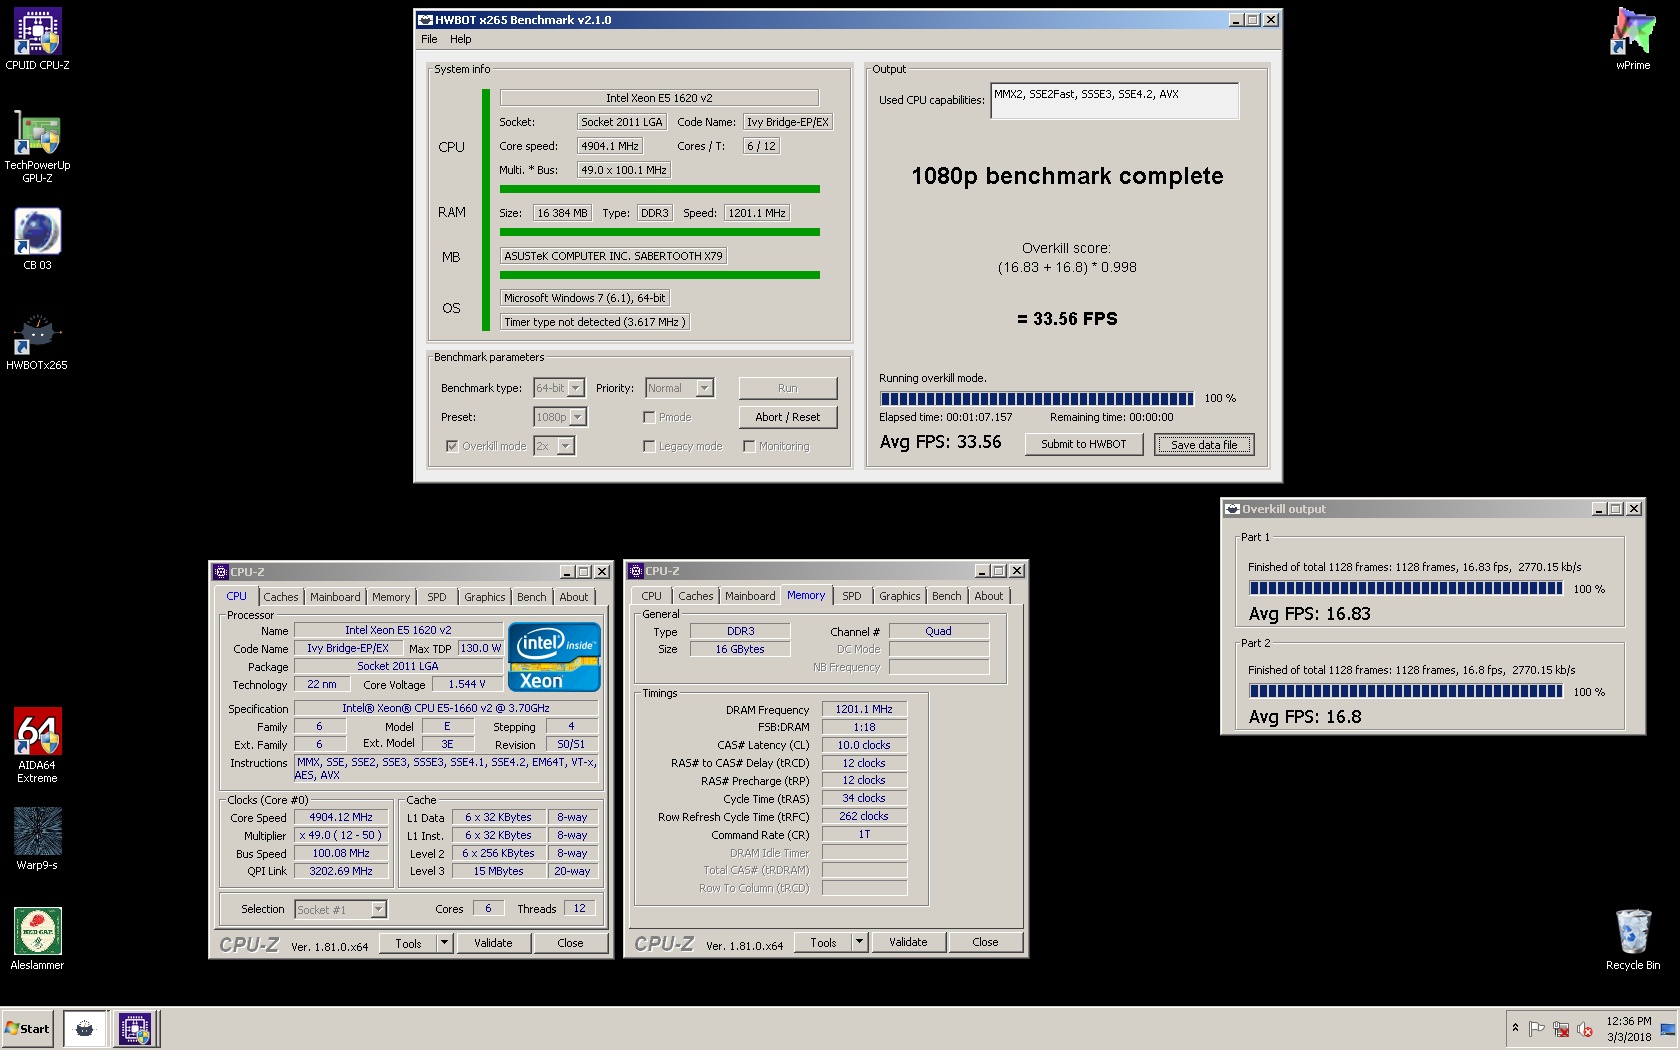Launch AIDA64 Extreme desktop icon
1680x1050 pixels.
click(37, 745)
